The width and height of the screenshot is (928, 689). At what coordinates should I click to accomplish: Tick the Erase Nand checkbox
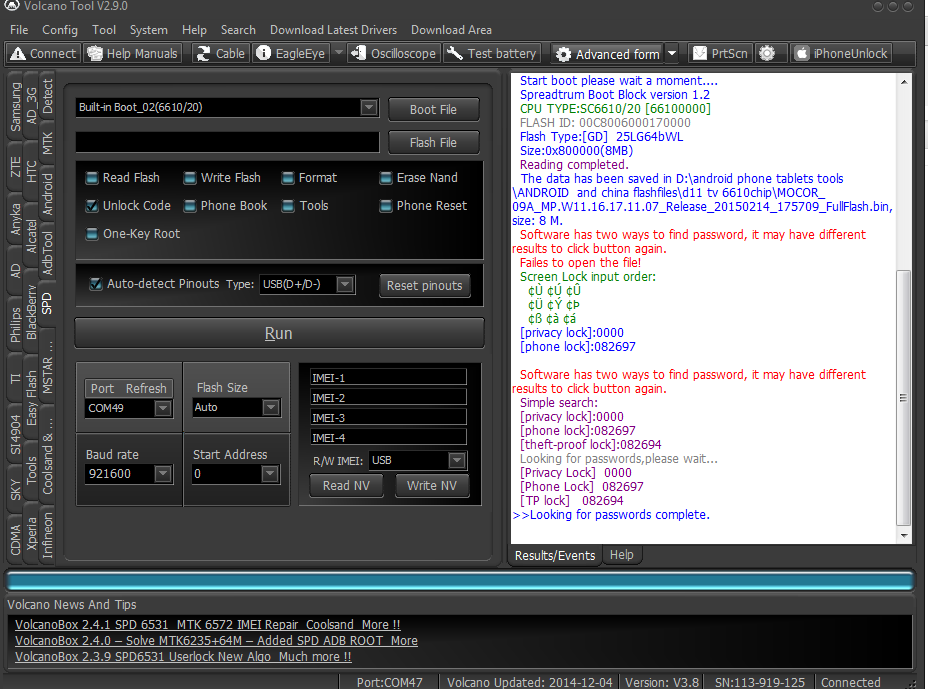coord(386,178)
